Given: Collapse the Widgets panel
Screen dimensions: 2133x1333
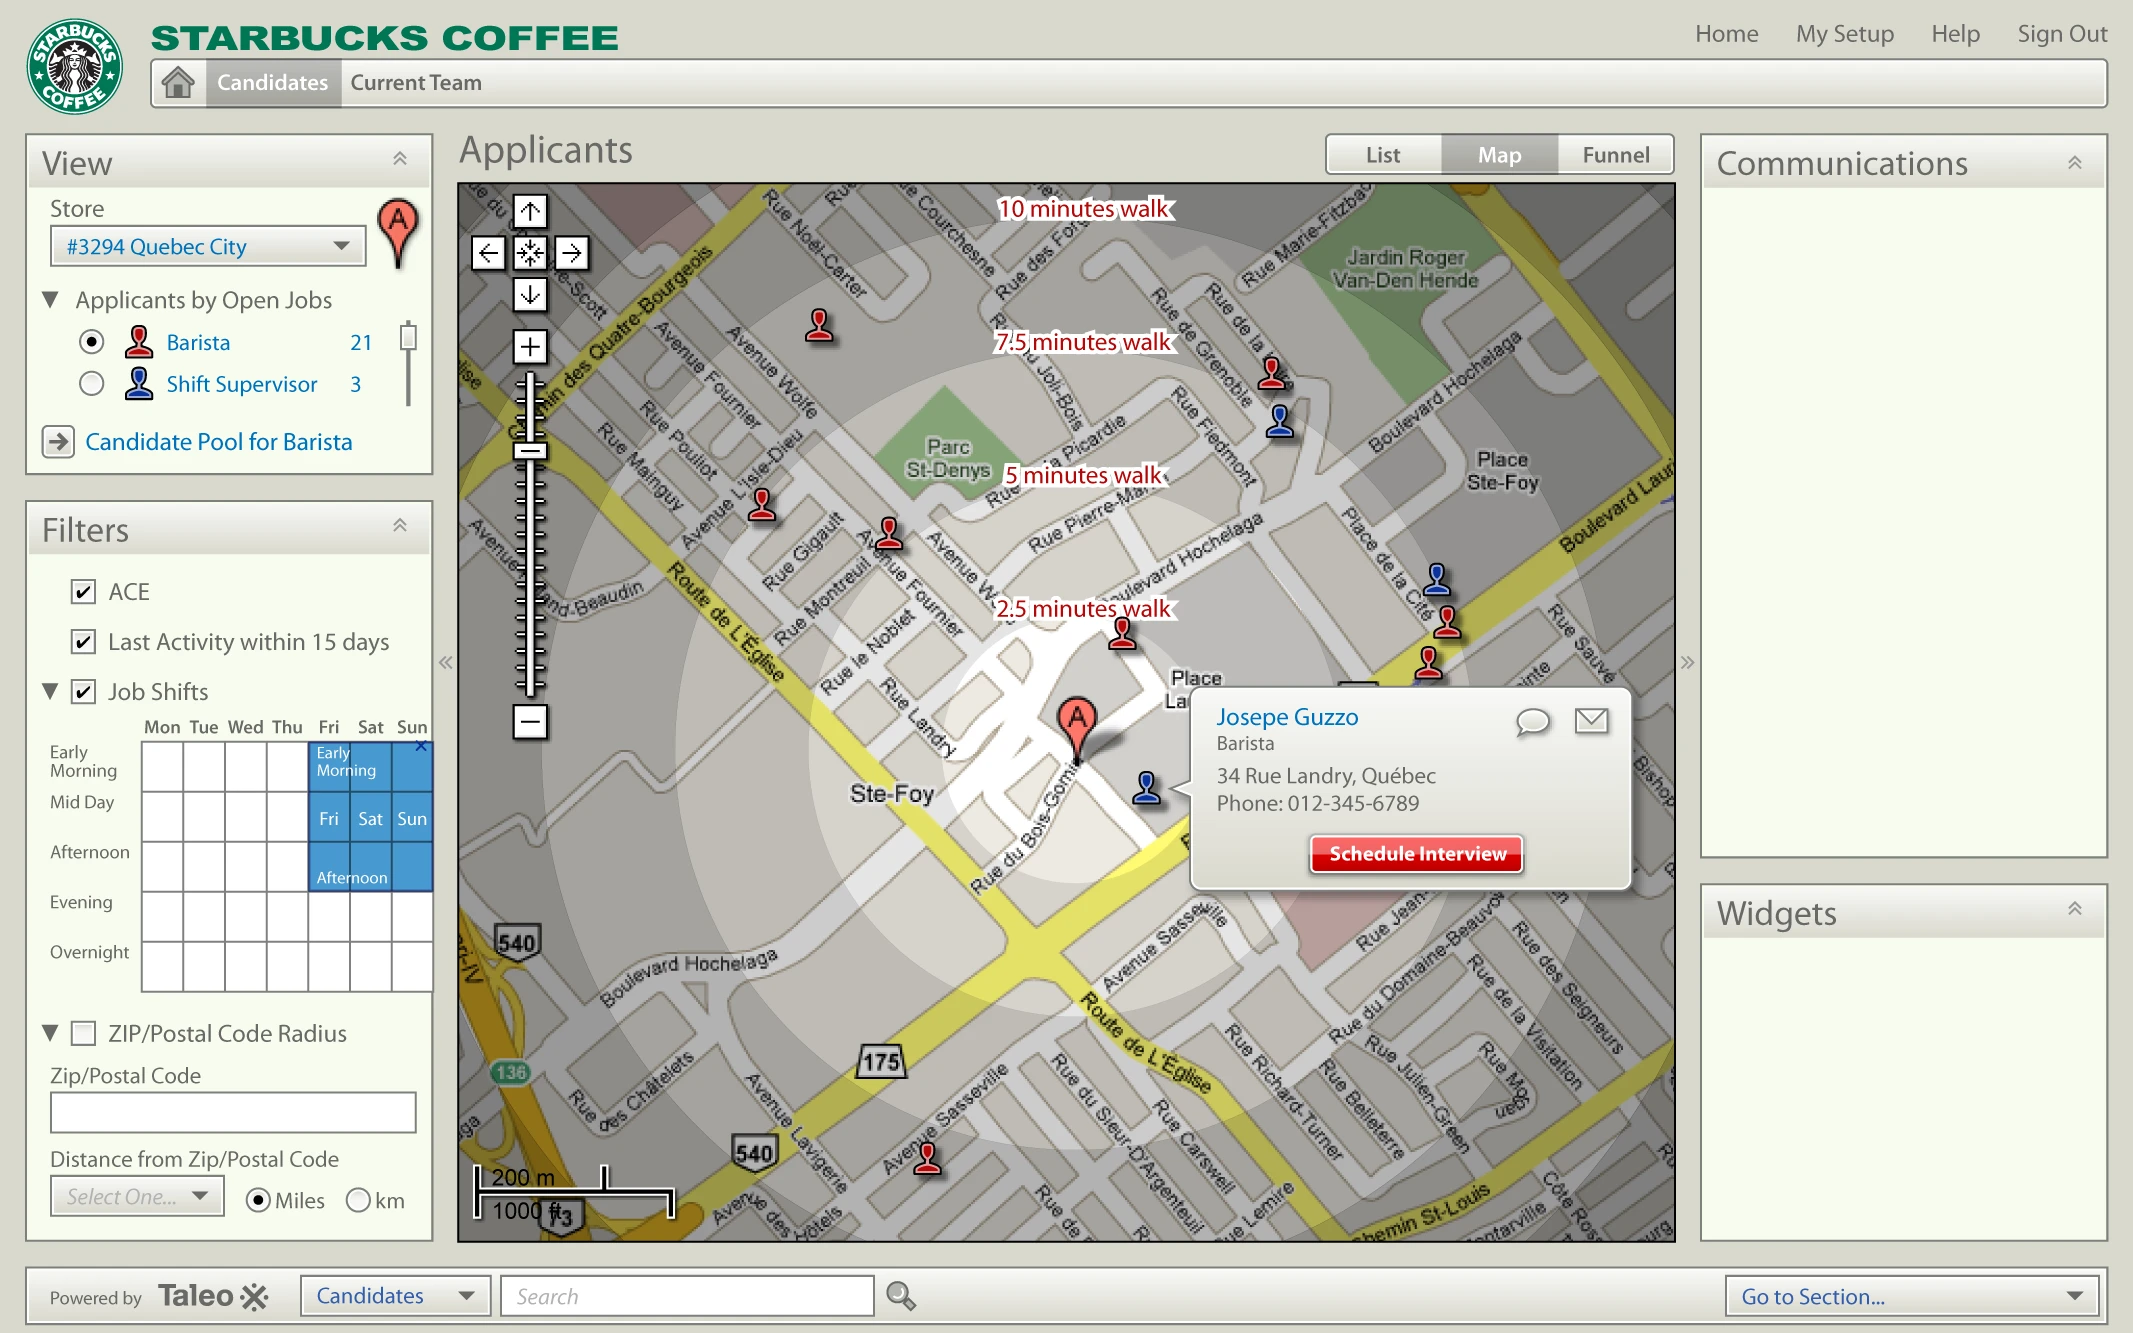Looking at the screenshot, I should [2075, 909].
